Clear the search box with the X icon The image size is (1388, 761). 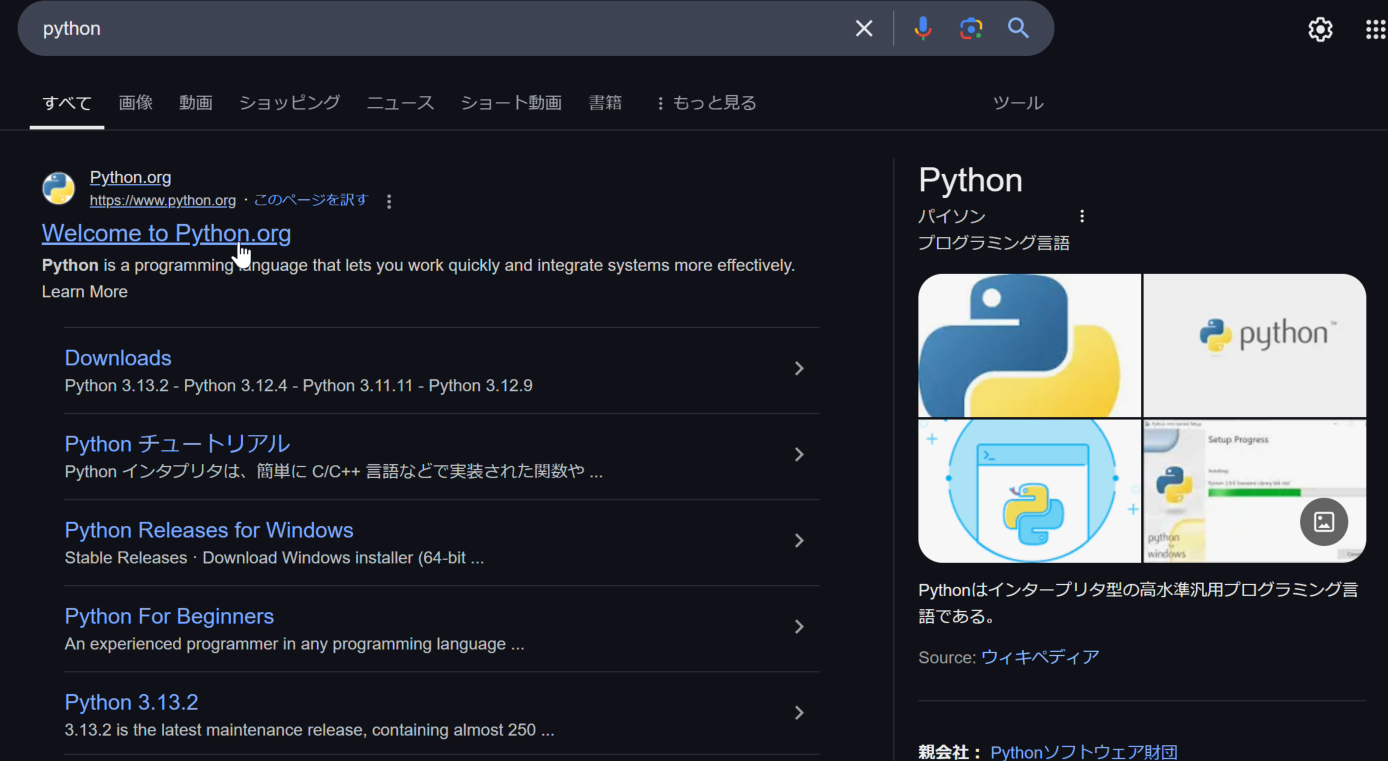point(864,28)
